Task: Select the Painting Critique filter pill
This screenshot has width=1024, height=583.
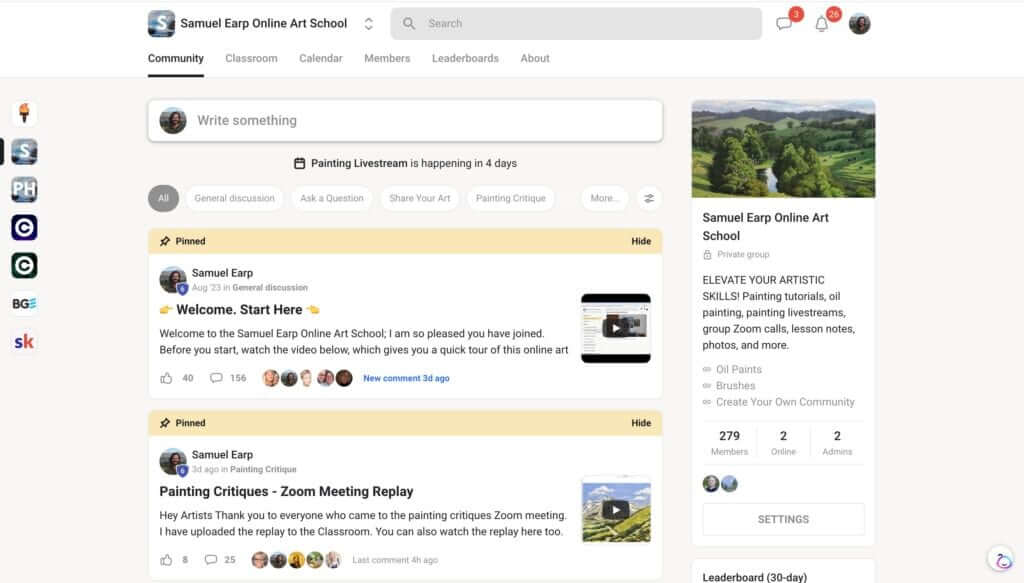Action: tap(511, 198)
